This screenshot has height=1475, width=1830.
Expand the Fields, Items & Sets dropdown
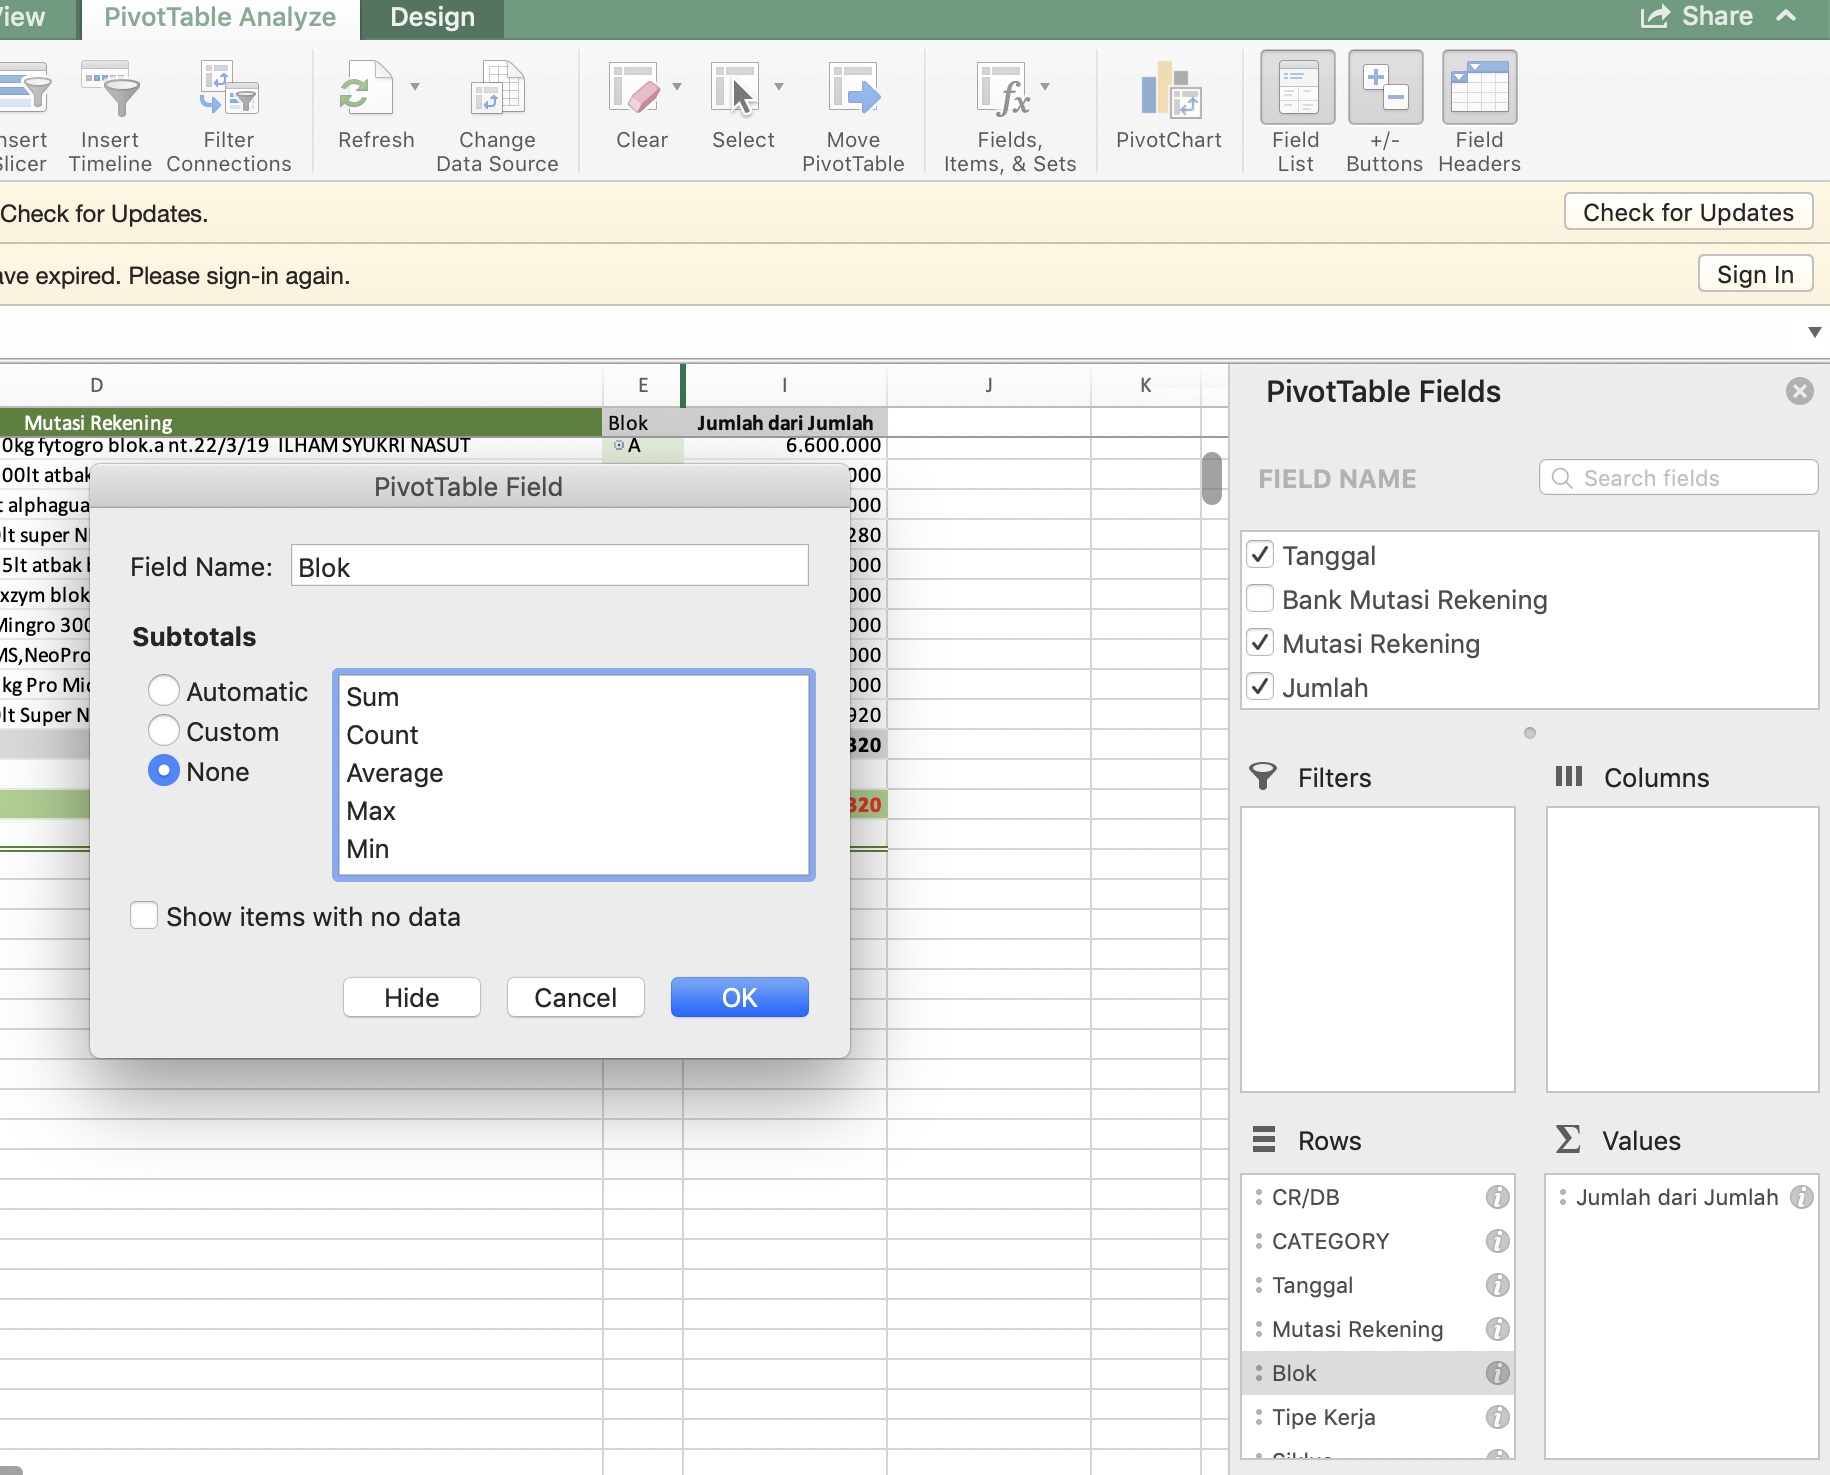tap(1045, 87)
